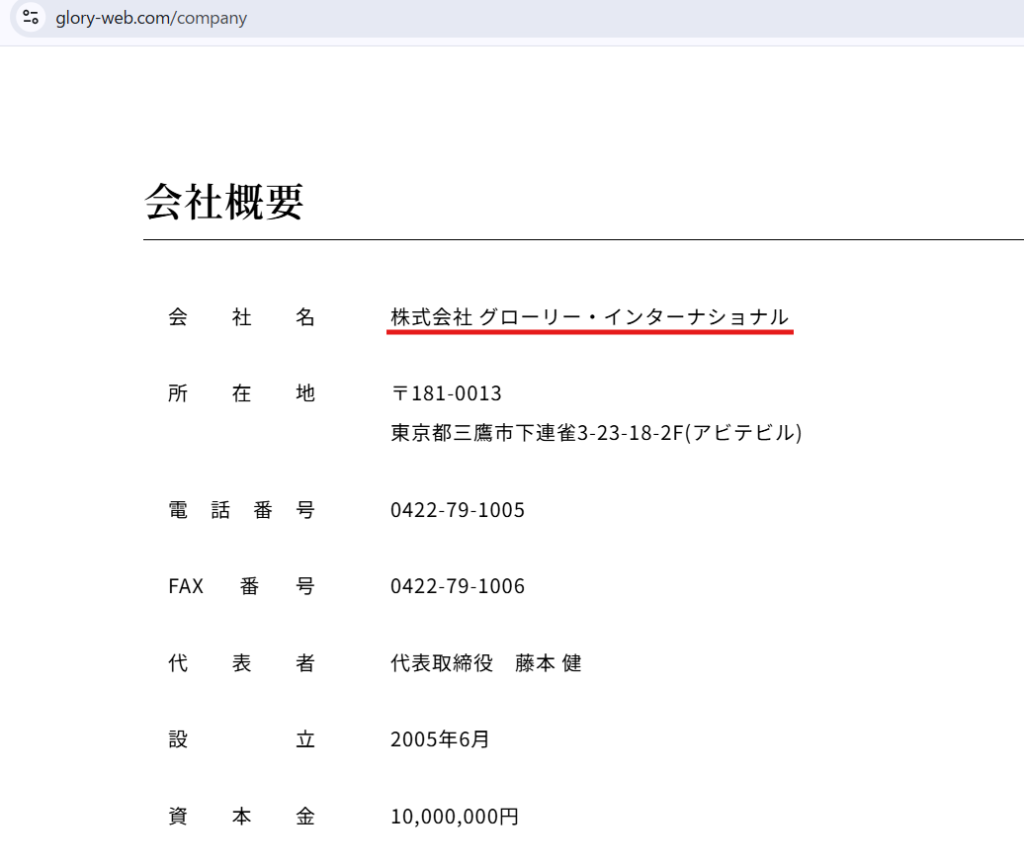
Task: Open site permissions via the tune icon
Action: (x=29, y=17)
